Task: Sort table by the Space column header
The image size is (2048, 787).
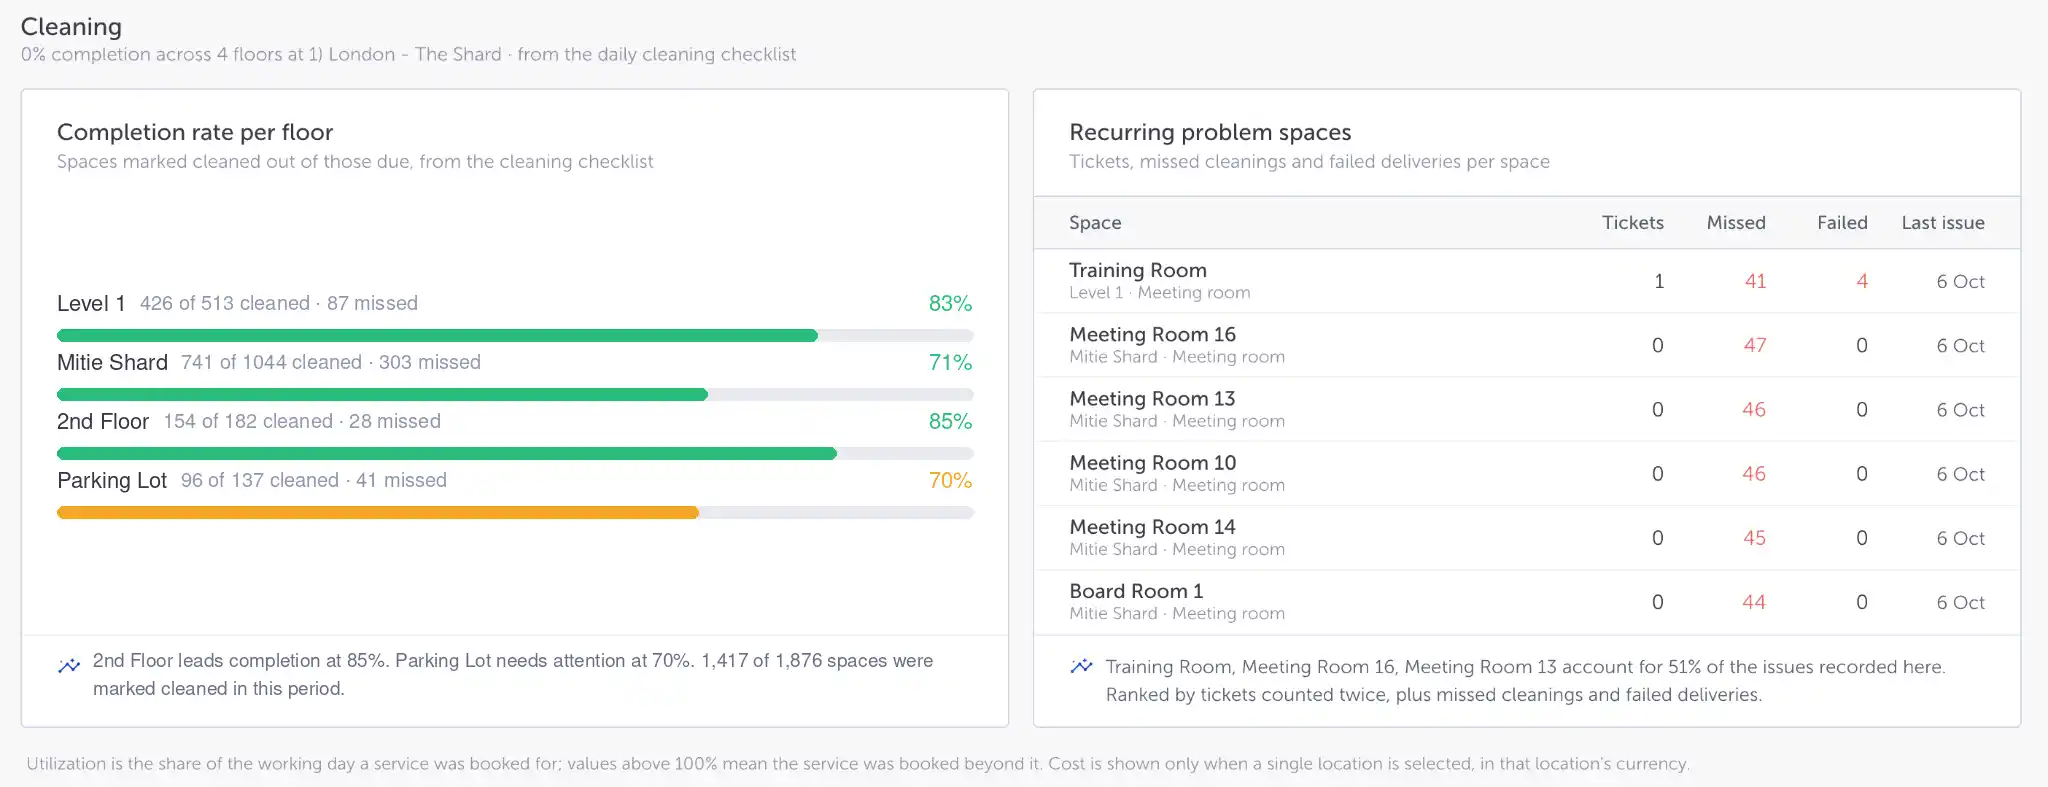Action: 1095,223
